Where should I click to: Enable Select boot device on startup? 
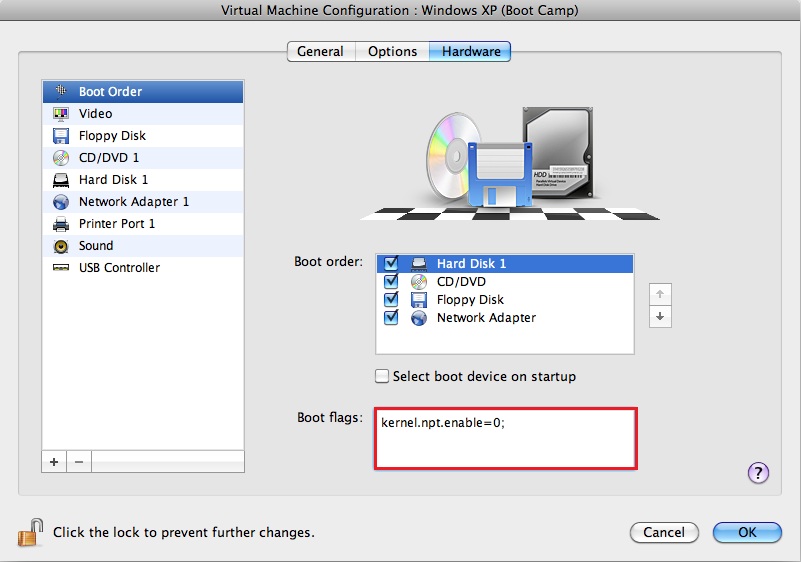382,377
